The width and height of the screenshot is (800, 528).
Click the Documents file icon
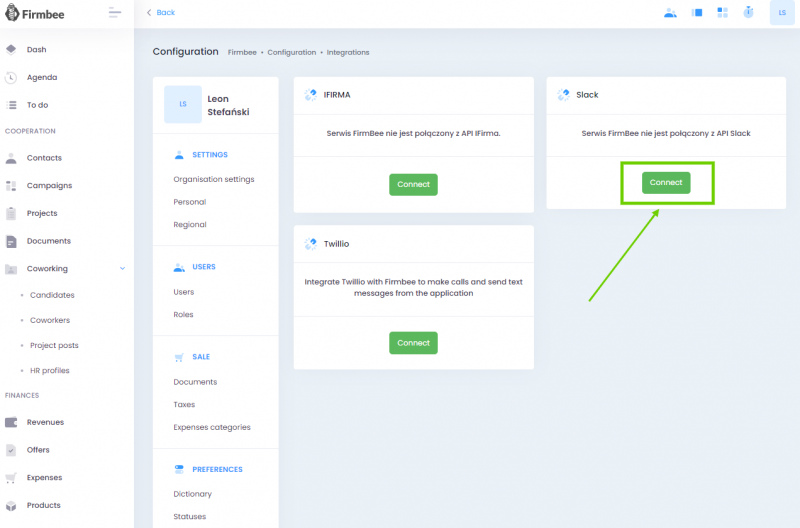click(x=11, y=241)
